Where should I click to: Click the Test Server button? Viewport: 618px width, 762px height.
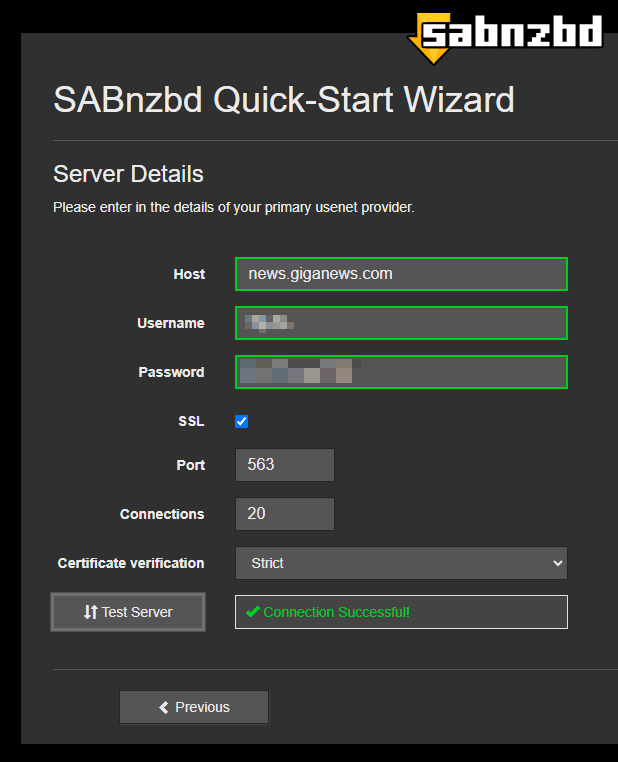pos(128,612)
